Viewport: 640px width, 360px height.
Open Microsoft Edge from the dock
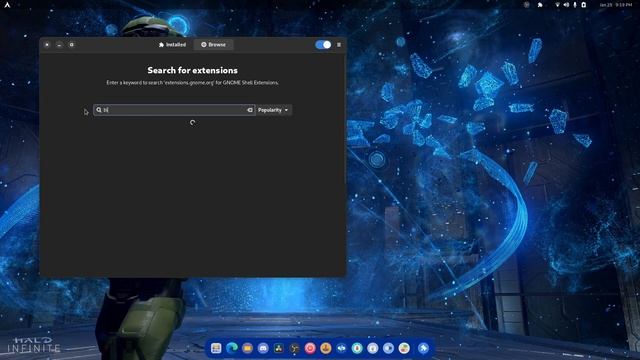coord(232,348)
